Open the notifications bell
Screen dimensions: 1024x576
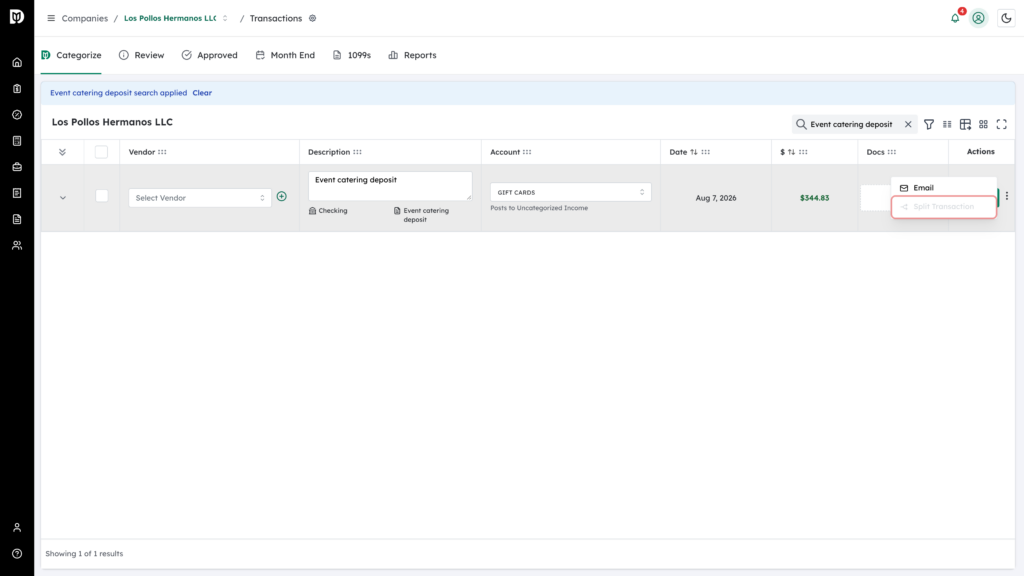tap(955, 18)
